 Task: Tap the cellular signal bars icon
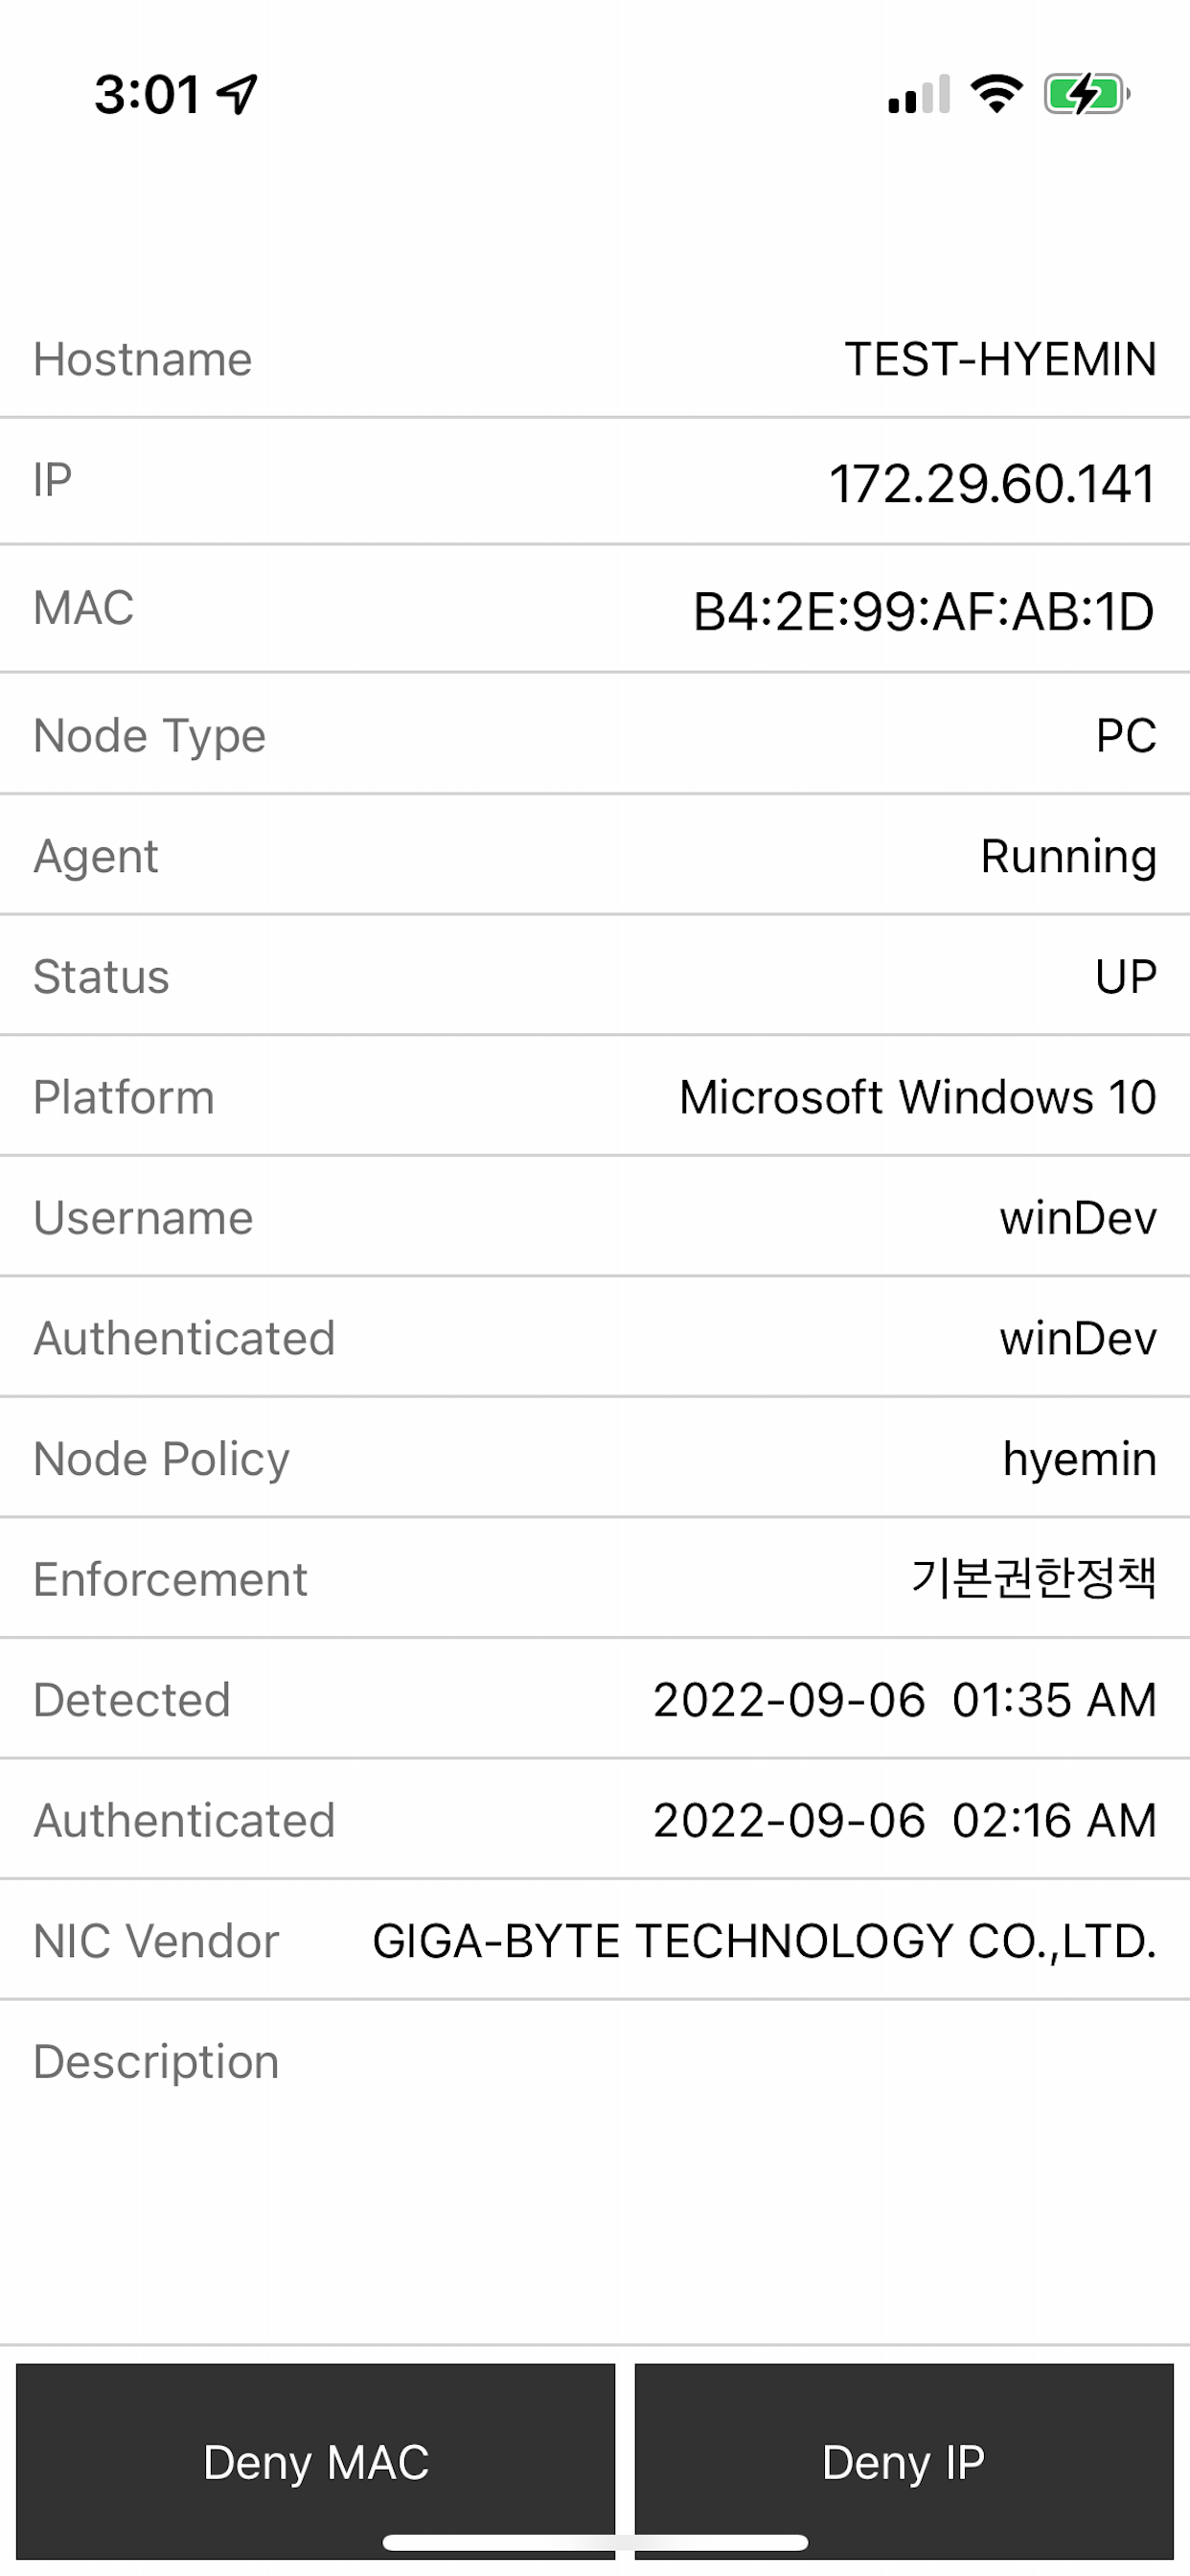coord(919,95)
